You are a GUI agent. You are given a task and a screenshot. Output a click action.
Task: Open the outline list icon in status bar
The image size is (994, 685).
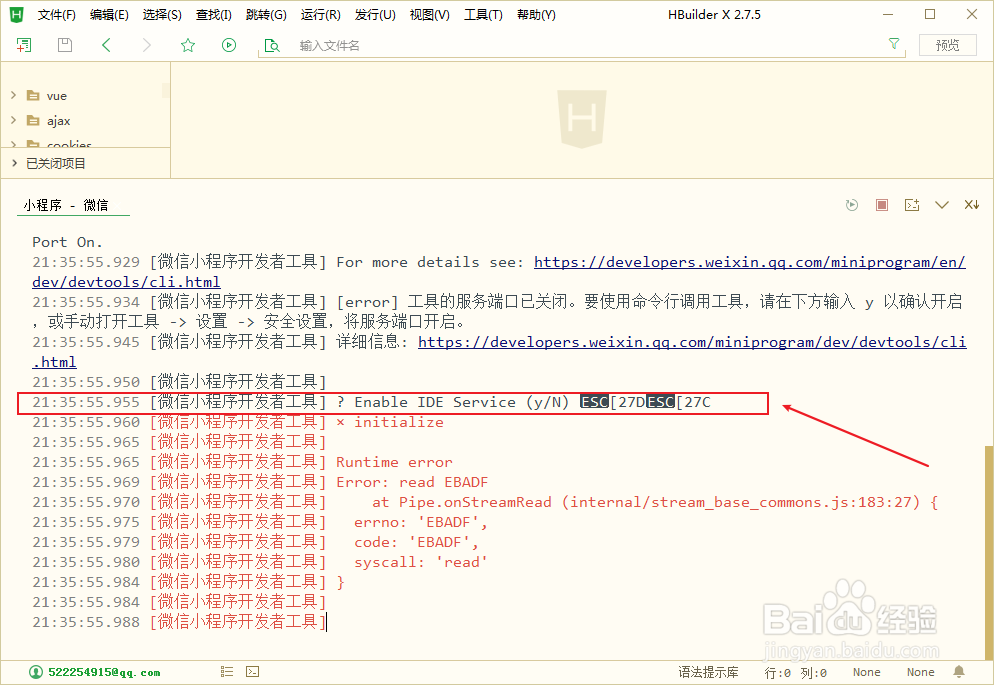(227, 672)
